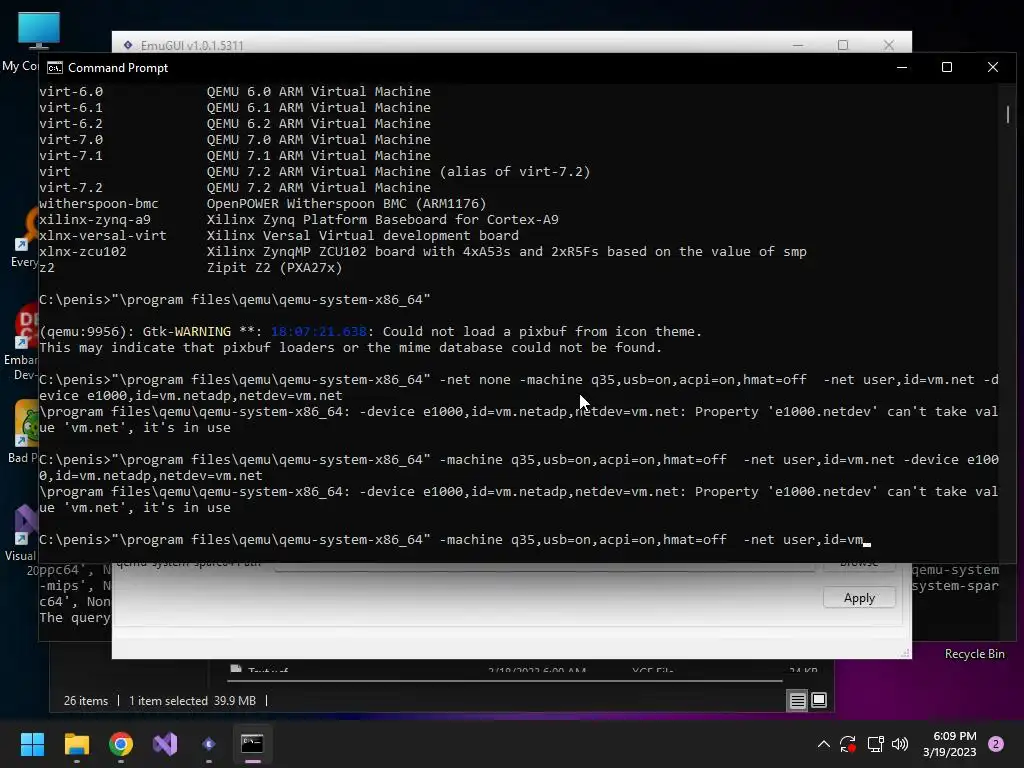Maximize the EmuGUI window
The height and width of the screenshot is (768, 1024).
[x=843, y=45]
